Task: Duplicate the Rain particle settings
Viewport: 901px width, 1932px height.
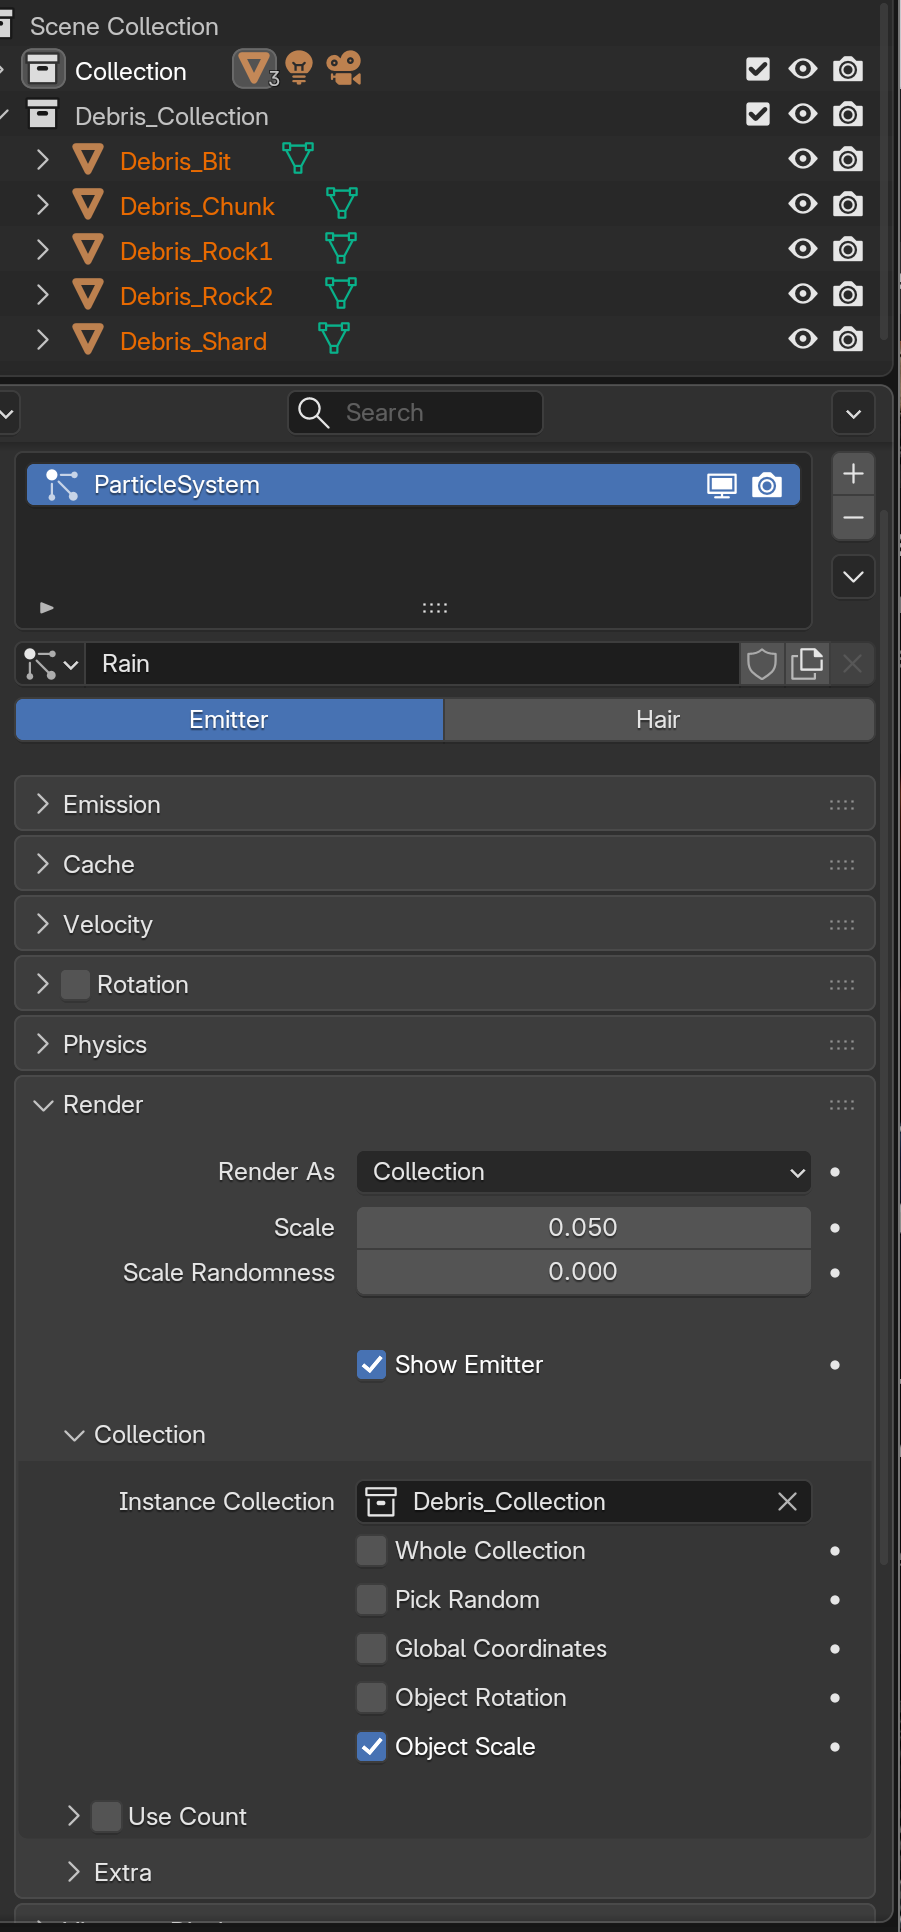Action: (807, 664)
